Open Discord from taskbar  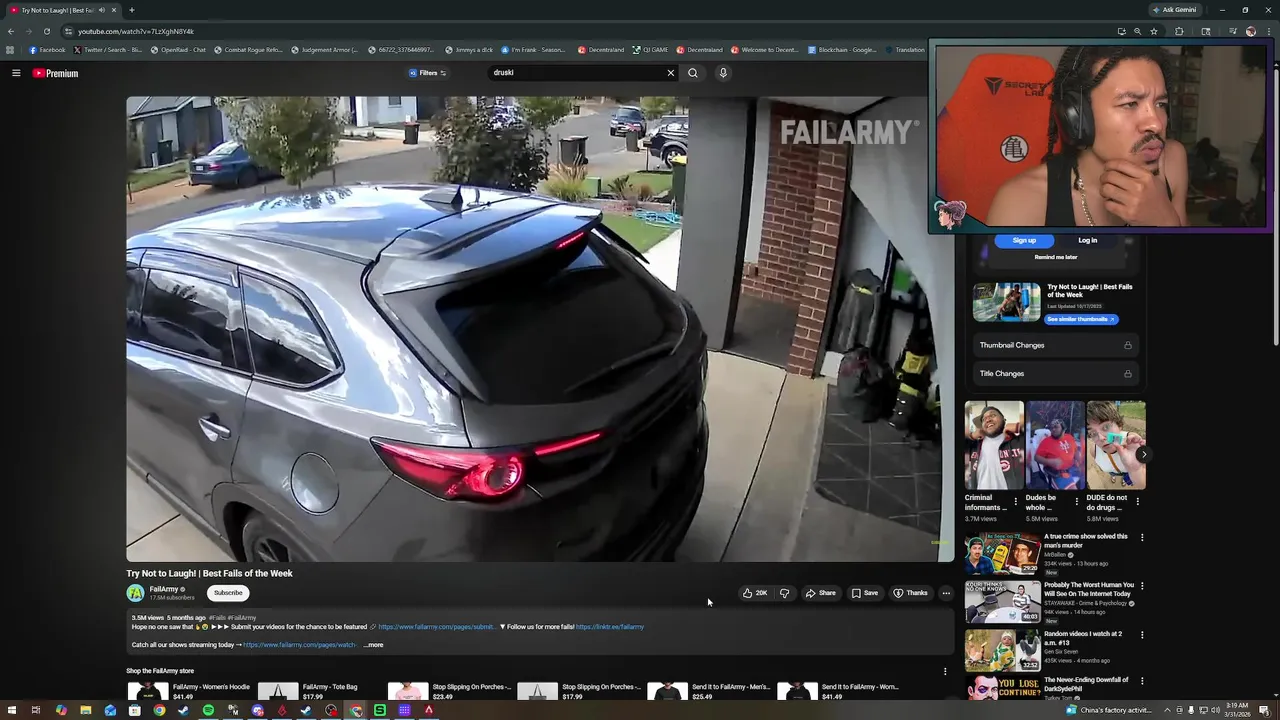coord(257,710)
